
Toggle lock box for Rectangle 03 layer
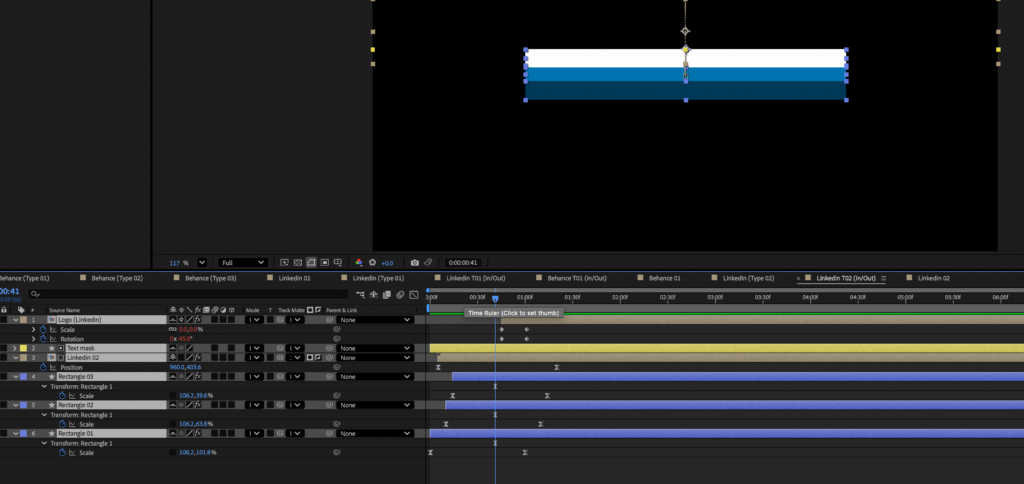tap(4, 377)
